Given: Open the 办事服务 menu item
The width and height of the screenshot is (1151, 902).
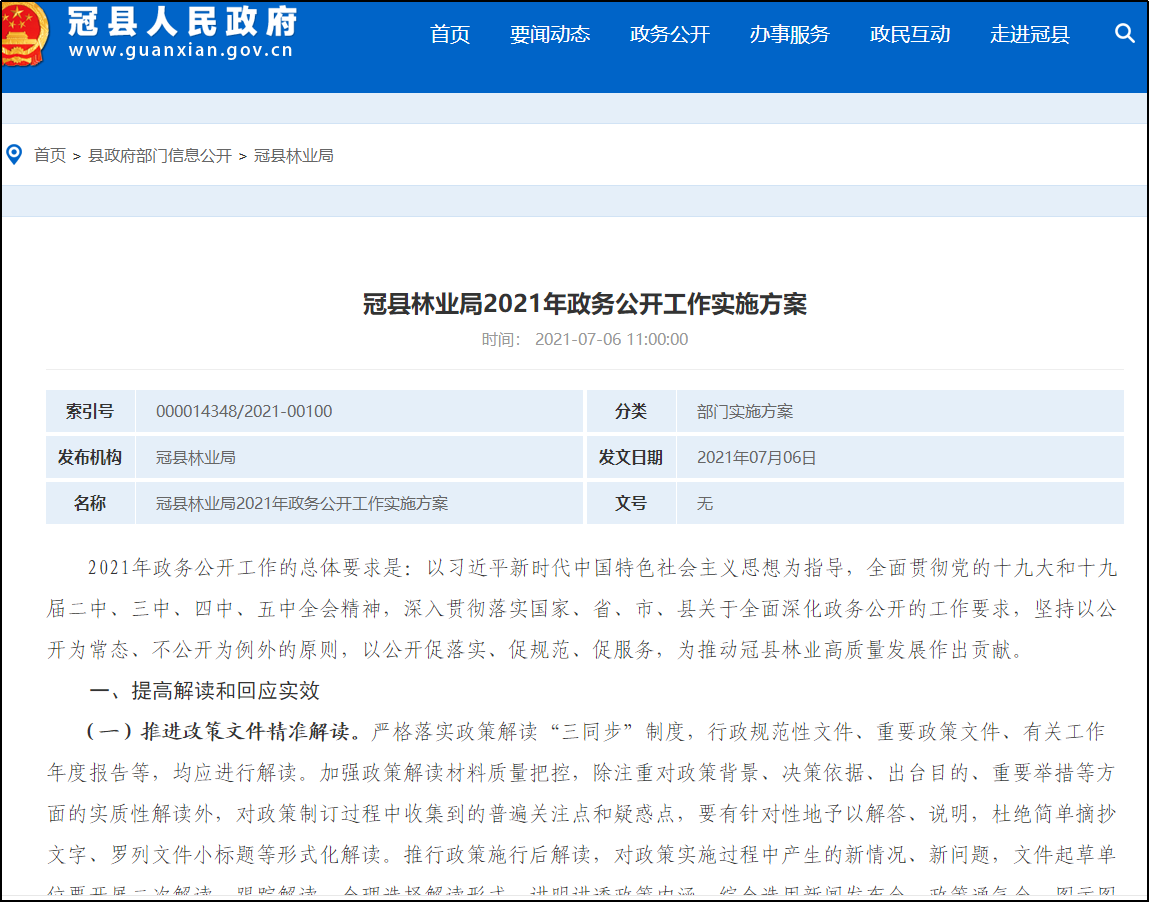Looking at the screenshot, I should click(789, 34).
